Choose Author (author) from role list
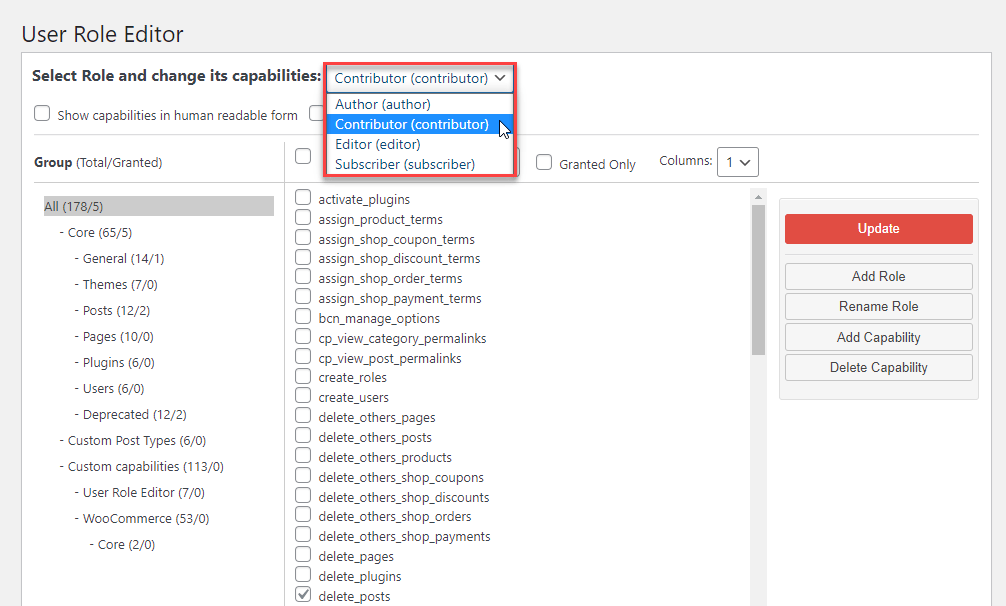The image size is (1006, 606). (x=420, y=104)
